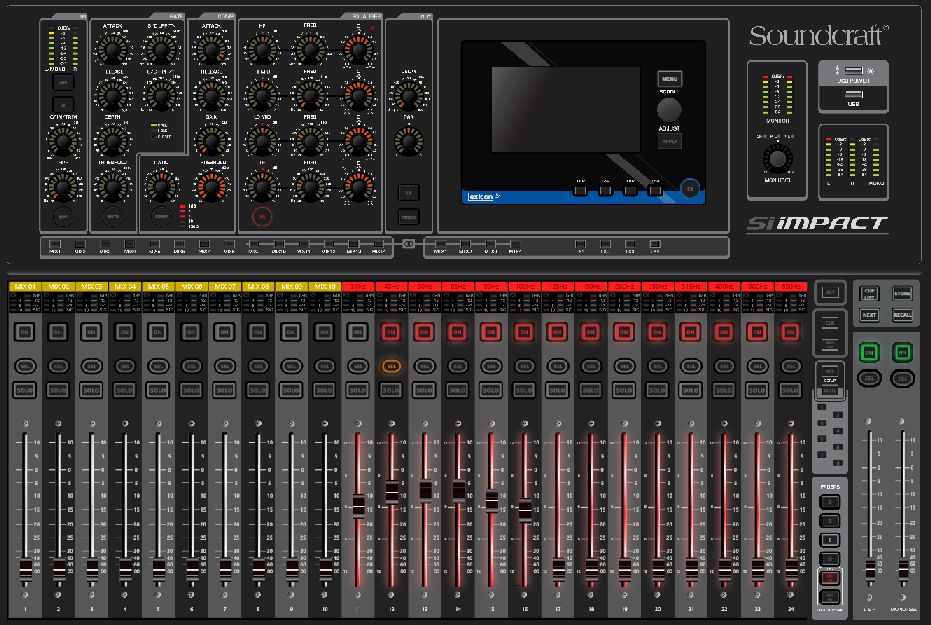
Task: Solo the 100Hz channel
Action: pos(524,390)
